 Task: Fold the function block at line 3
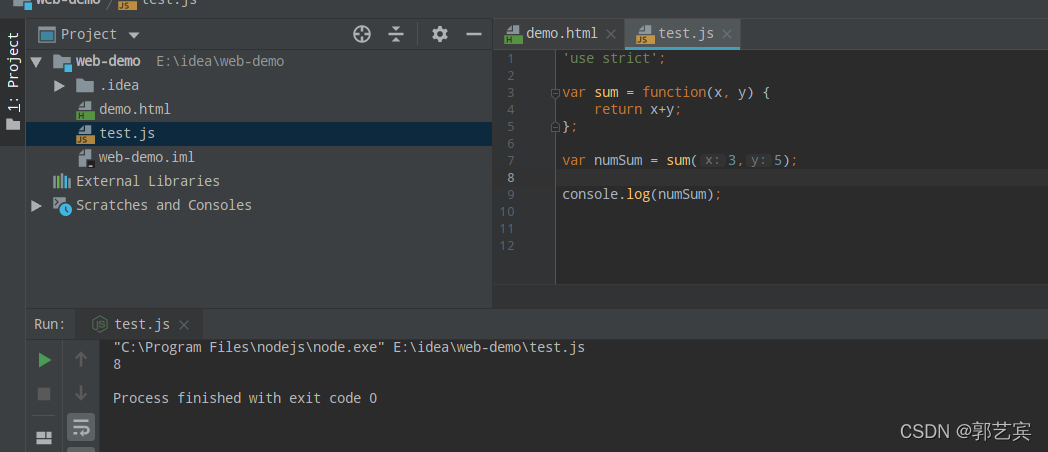click(x=555, y=93)
